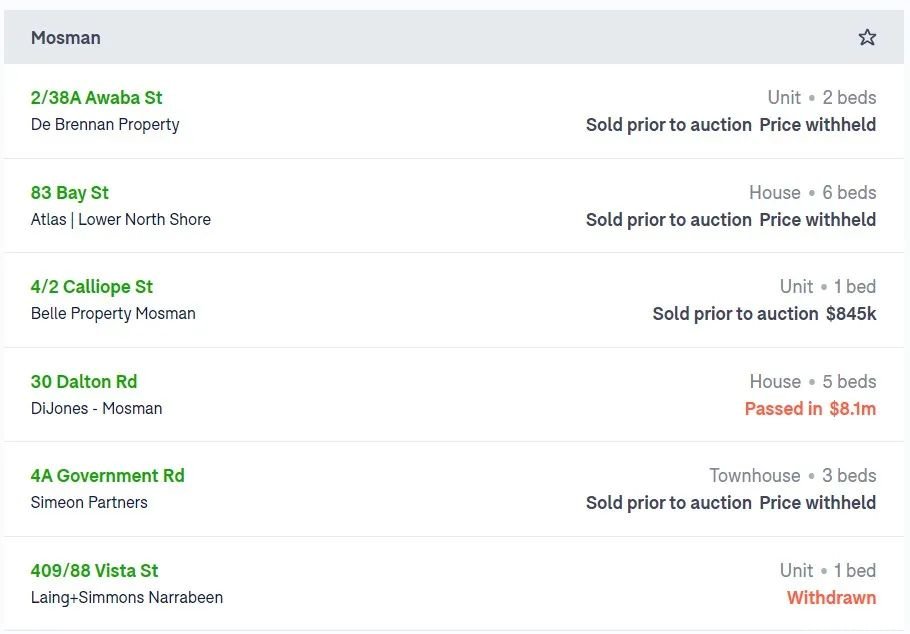
Task: Open the 409/88 Vista St listing
Action: (95, 570)
